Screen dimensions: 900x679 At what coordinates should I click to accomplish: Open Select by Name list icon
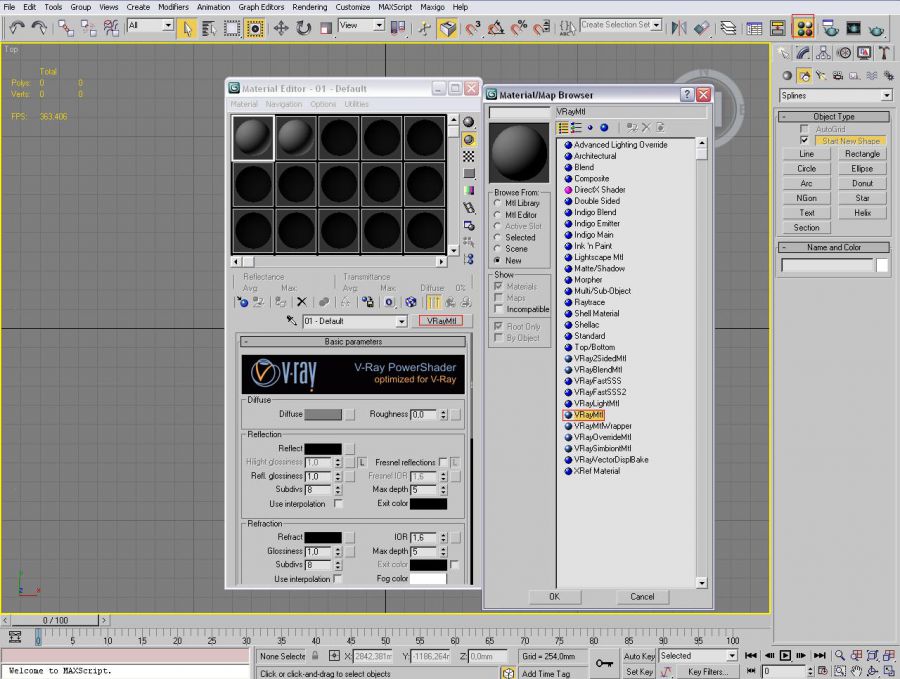click(209, 28)
